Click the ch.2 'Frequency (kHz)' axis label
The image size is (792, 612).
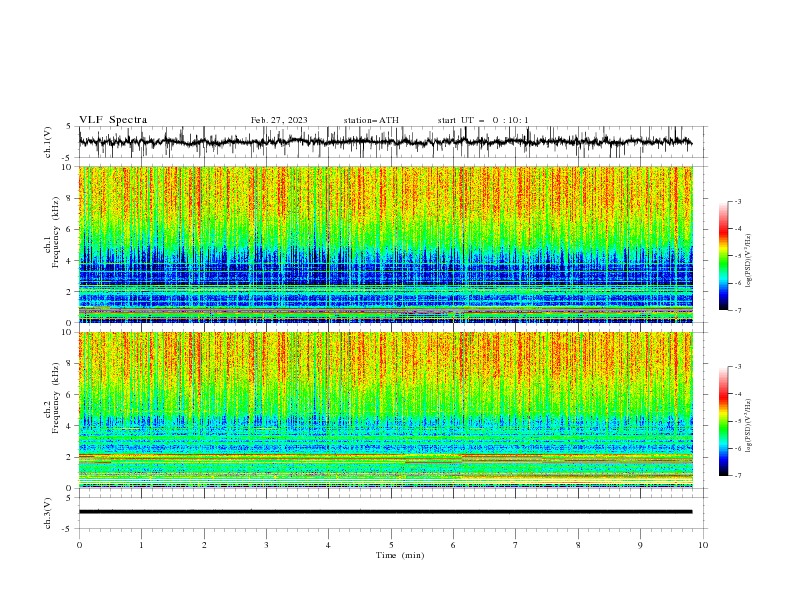click(56, 398)
